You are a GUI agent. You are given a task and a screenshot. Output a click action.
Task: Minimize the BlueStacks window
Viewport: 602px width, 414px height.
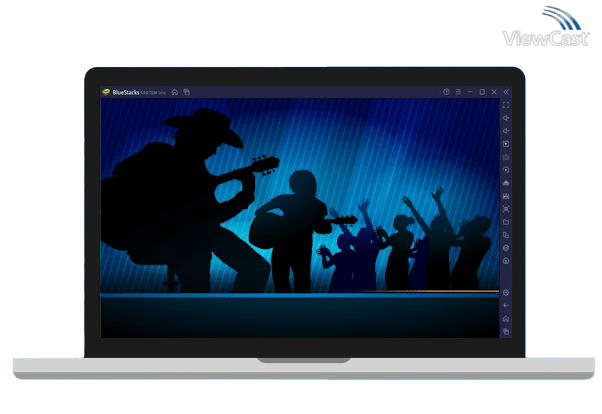[470, 92]
